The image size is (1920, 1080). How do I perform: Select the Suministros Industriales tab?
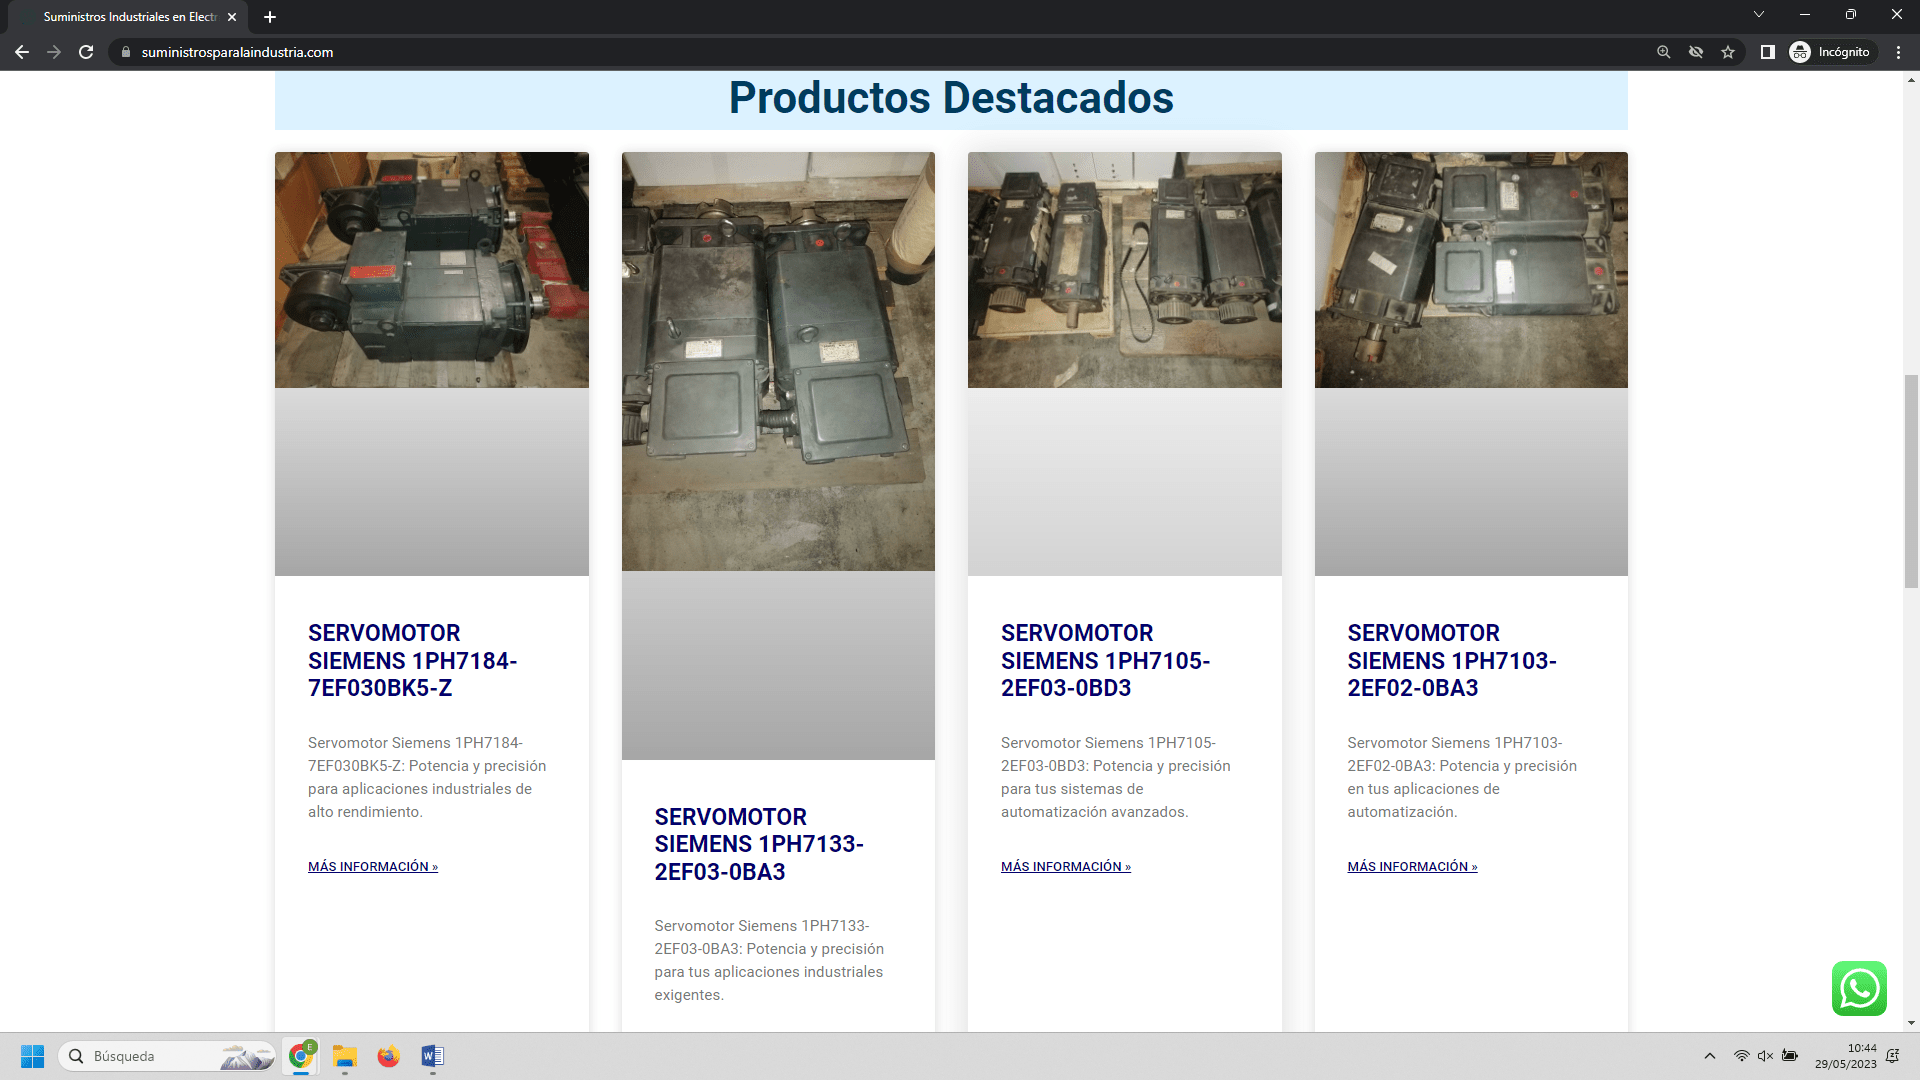tap(128, 17)
